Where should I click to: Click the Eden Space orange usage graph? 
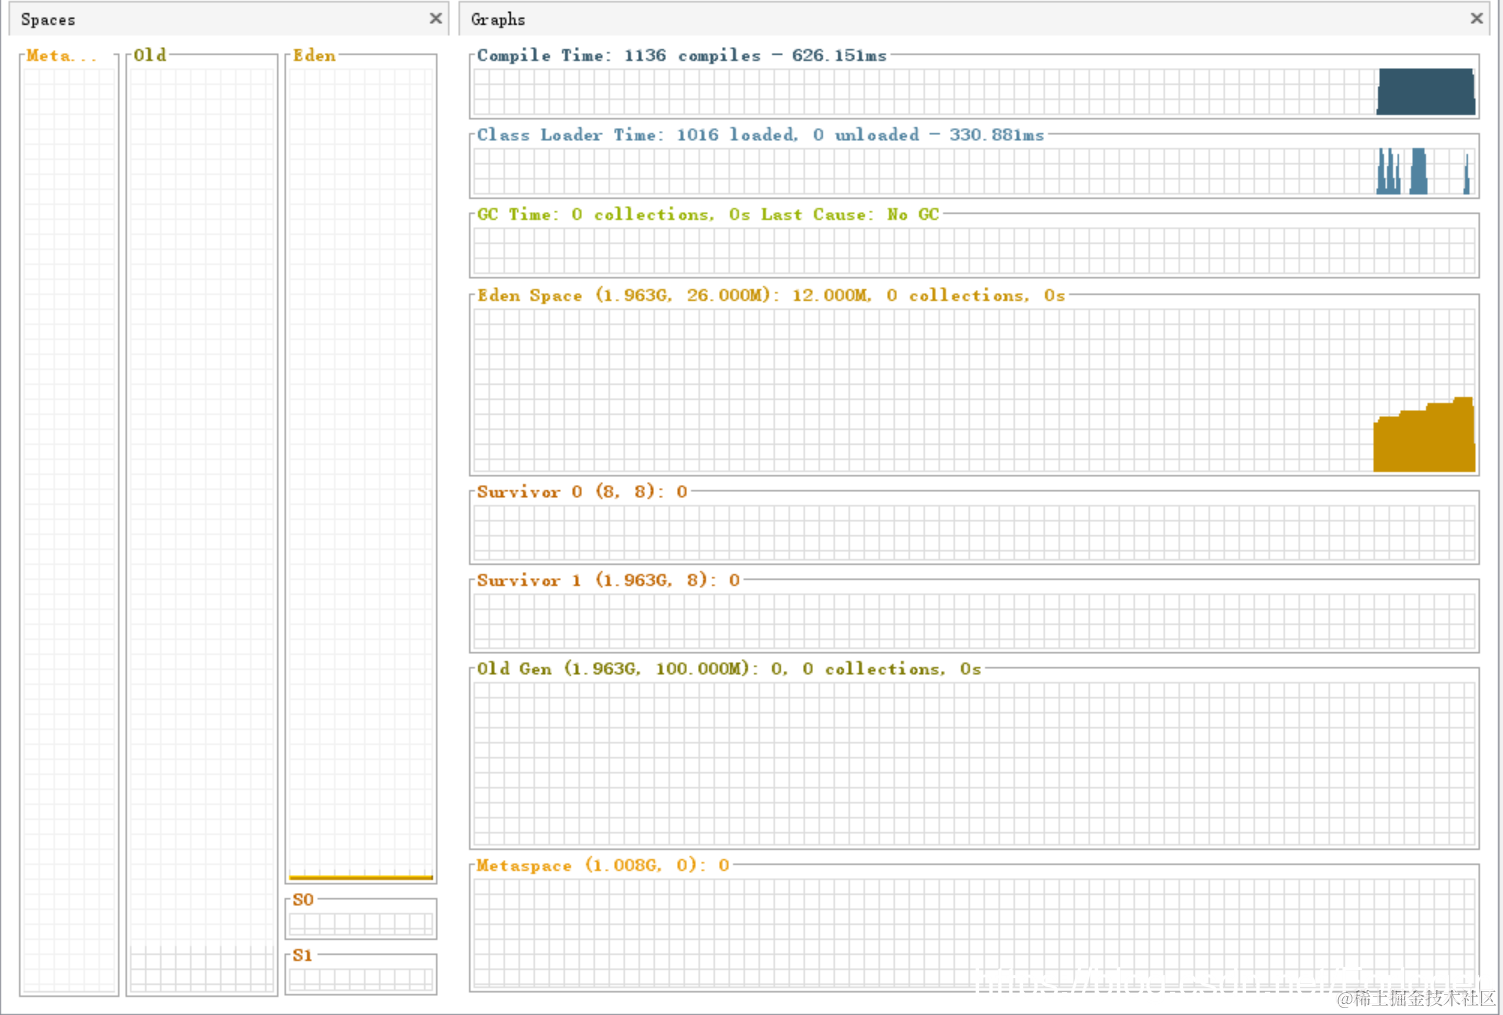coord(1424,435)
